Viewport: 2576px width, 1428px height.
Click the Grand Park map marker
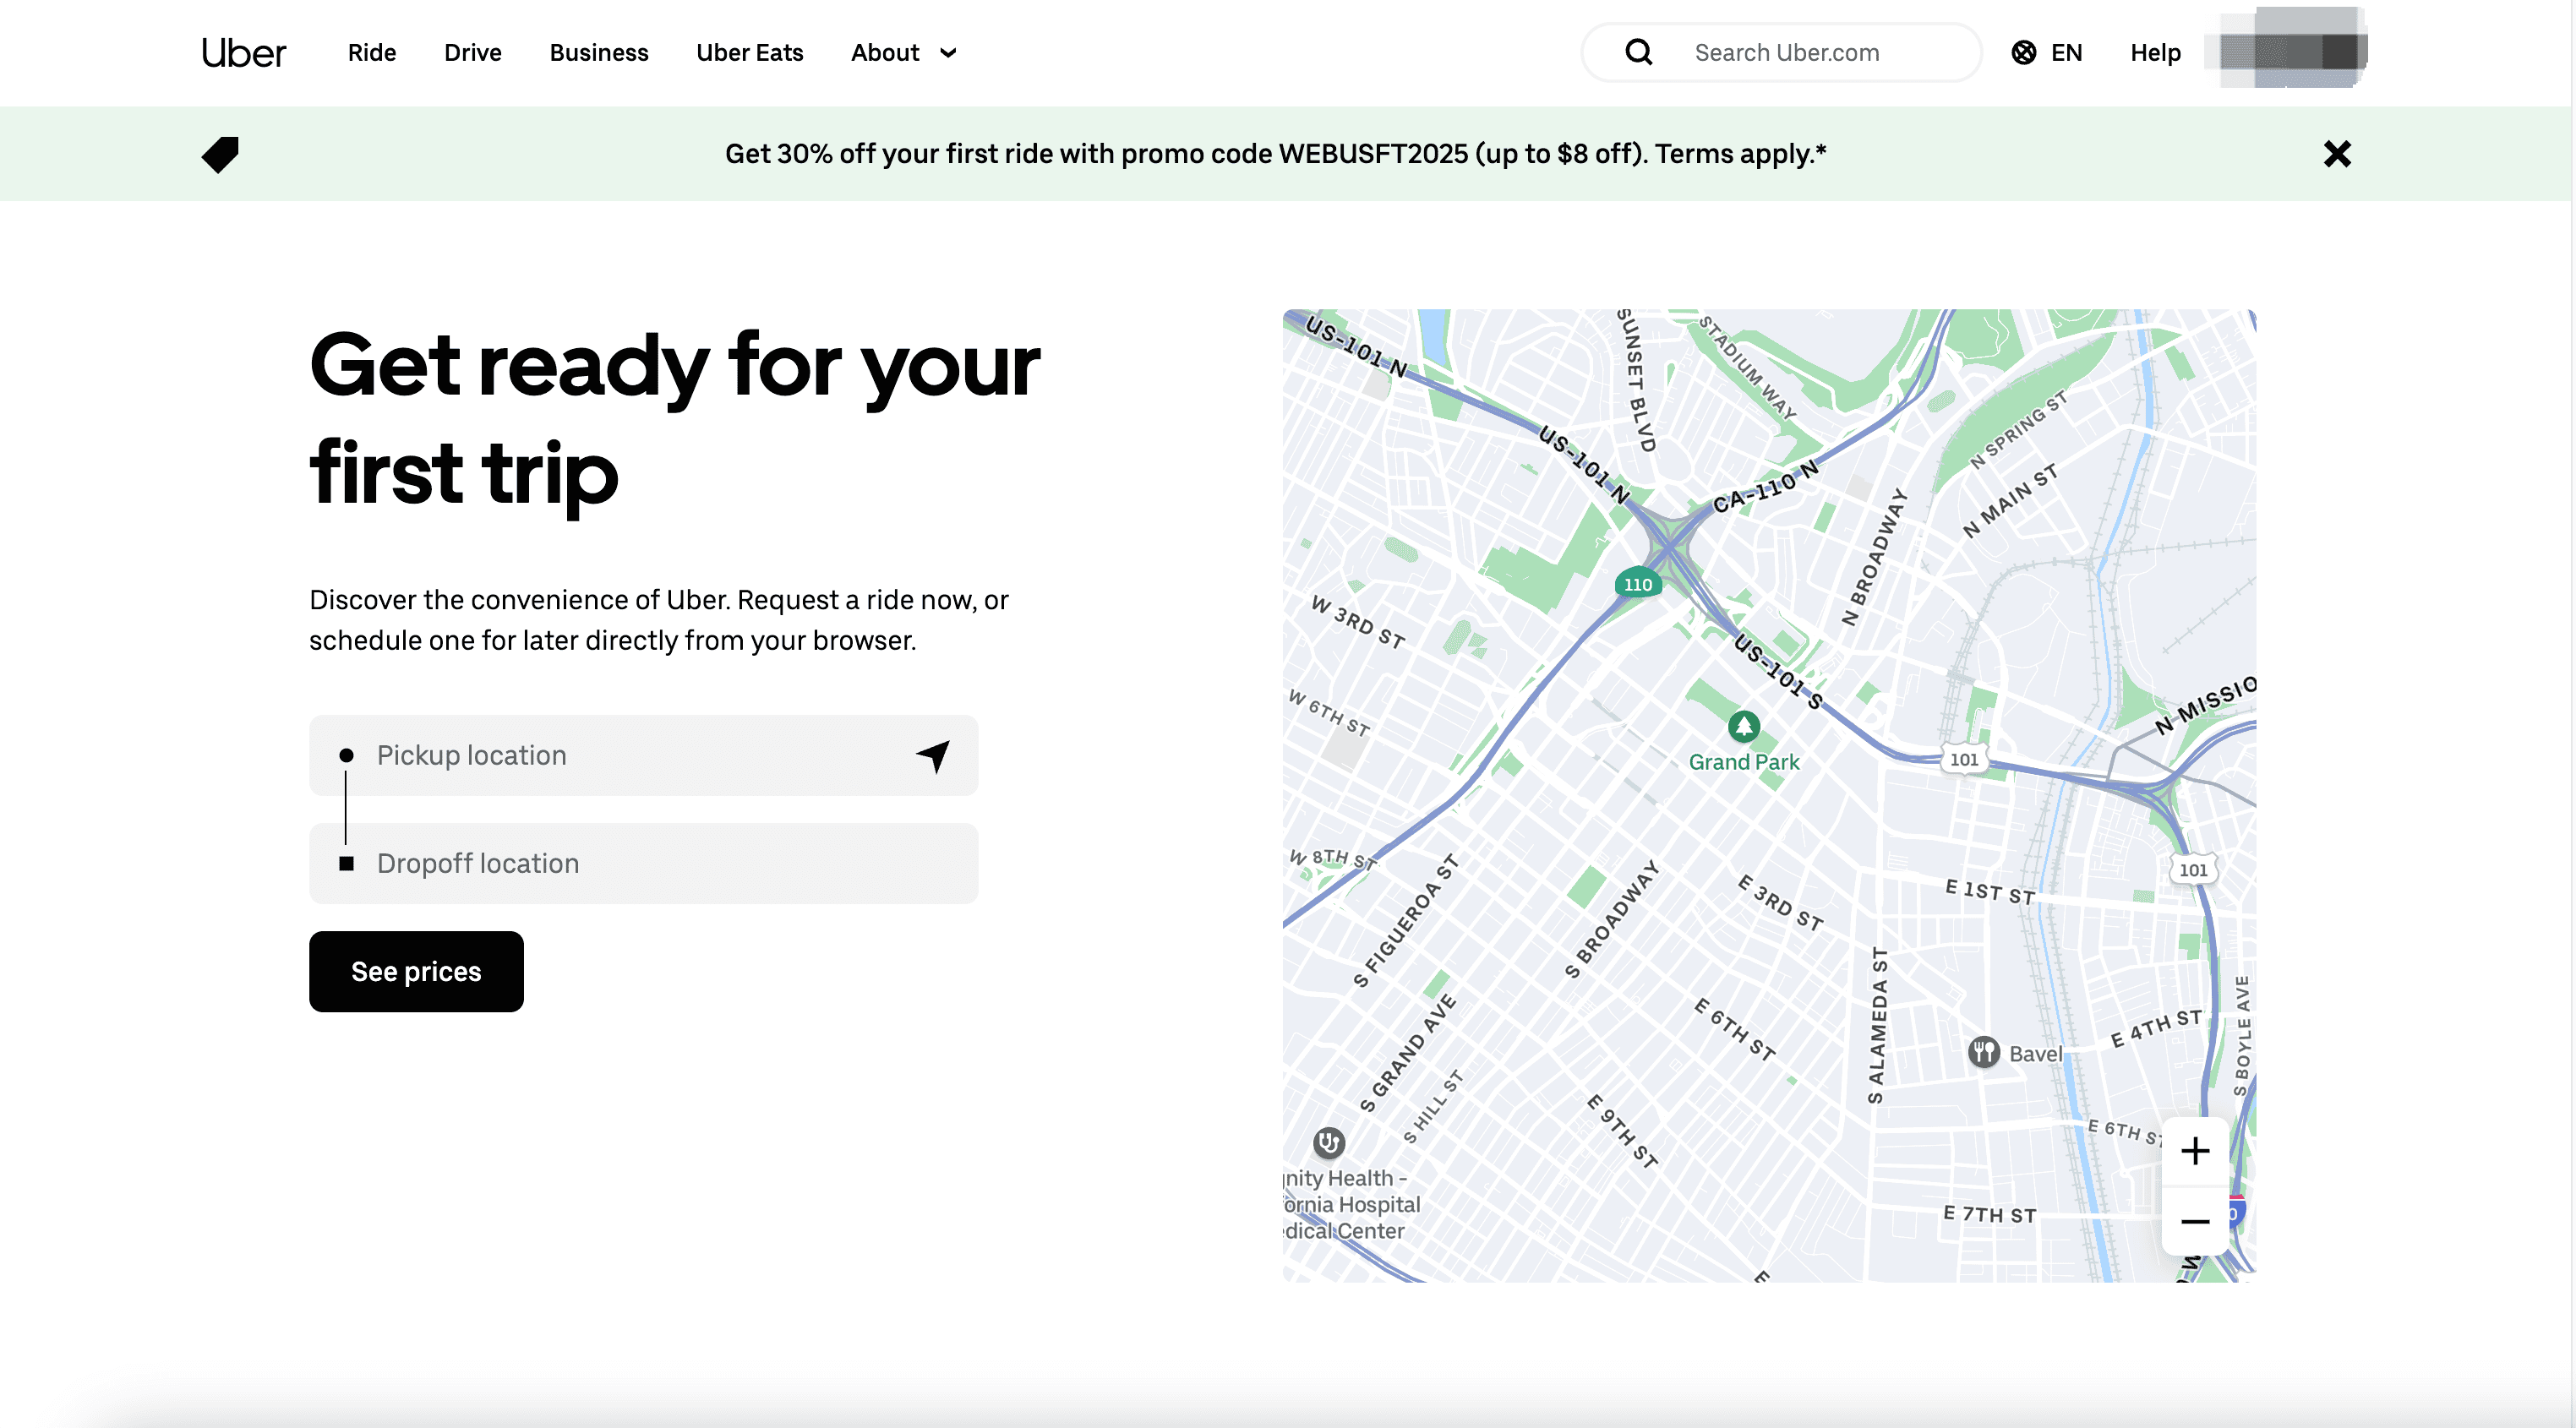click(1744, 726)
